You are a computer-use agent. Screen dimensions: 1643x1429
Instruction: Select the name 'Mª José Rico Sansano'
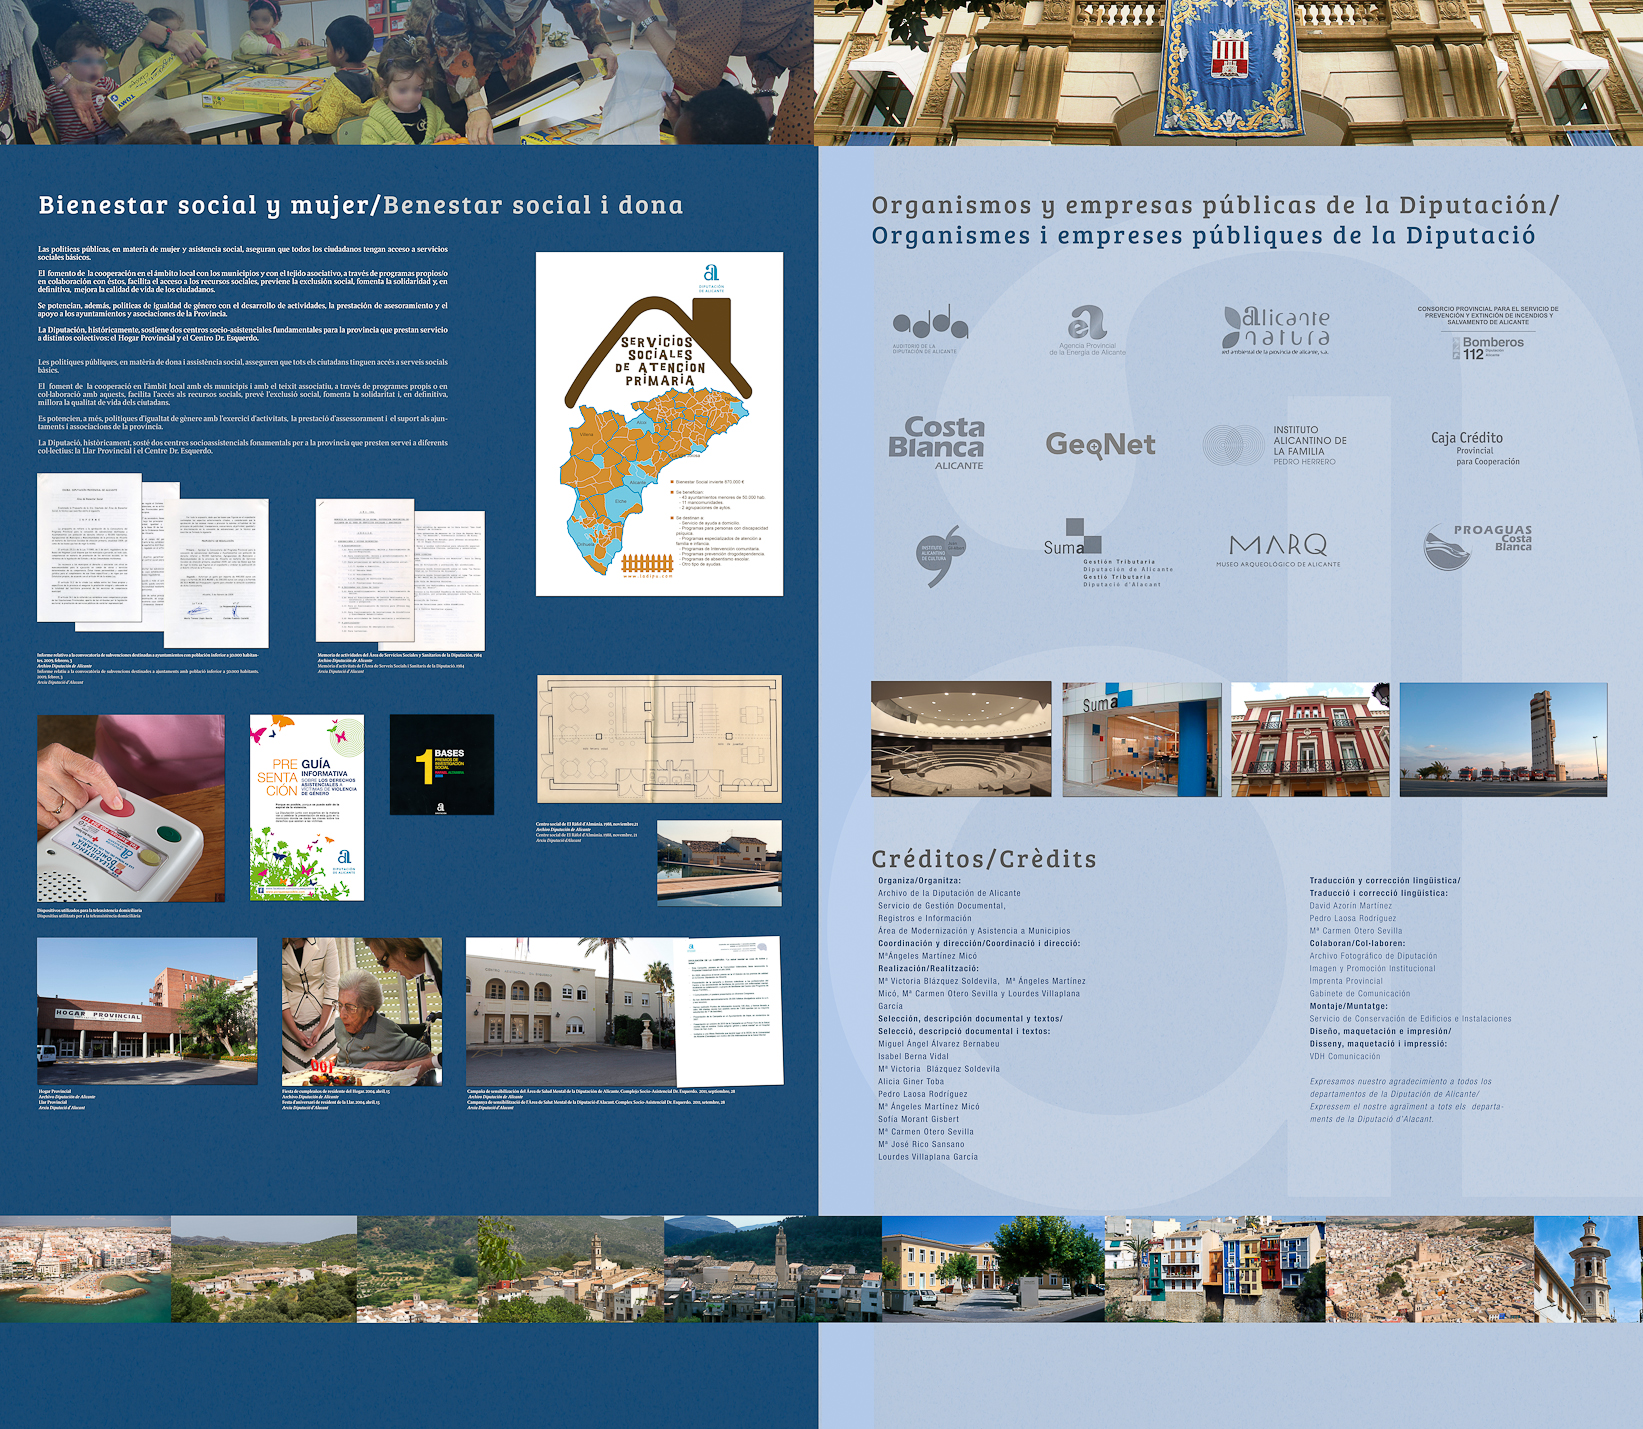[x=921, y=1144]
